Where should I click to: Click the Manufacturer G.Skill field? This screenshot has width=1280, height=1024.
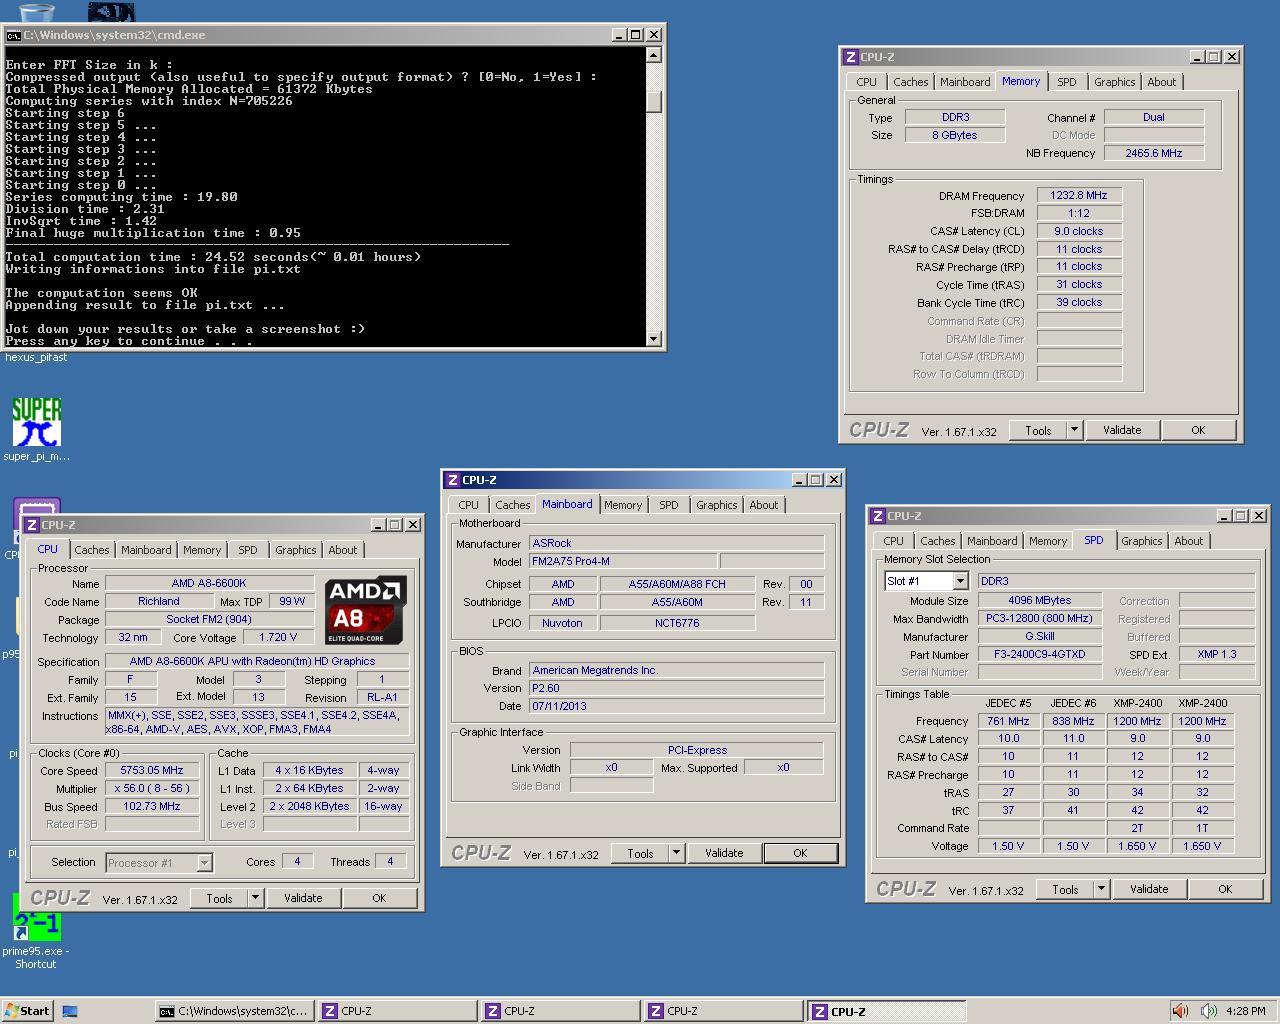click(1040, 637)
